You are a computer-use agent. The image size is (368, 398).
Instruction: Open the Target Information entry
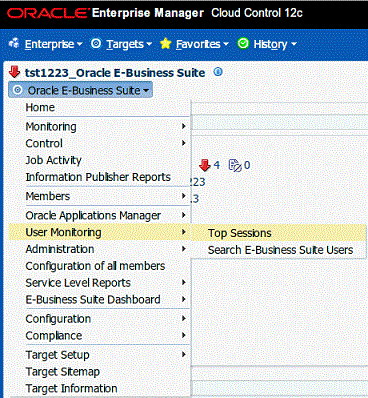tap(71, 388)
